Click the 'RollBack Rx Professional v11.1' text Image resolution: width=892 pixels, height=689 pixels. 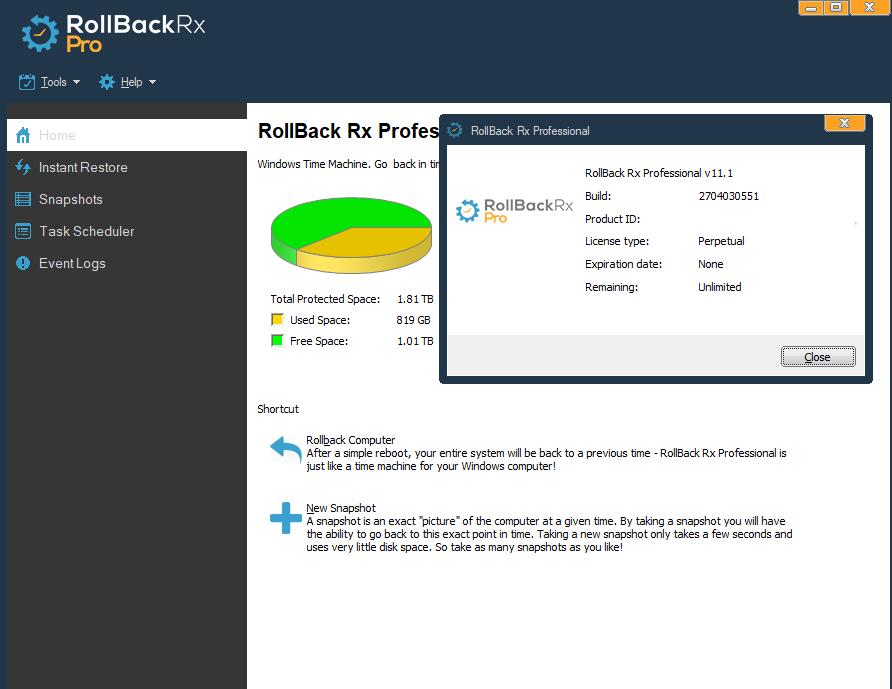click(659, 173)
